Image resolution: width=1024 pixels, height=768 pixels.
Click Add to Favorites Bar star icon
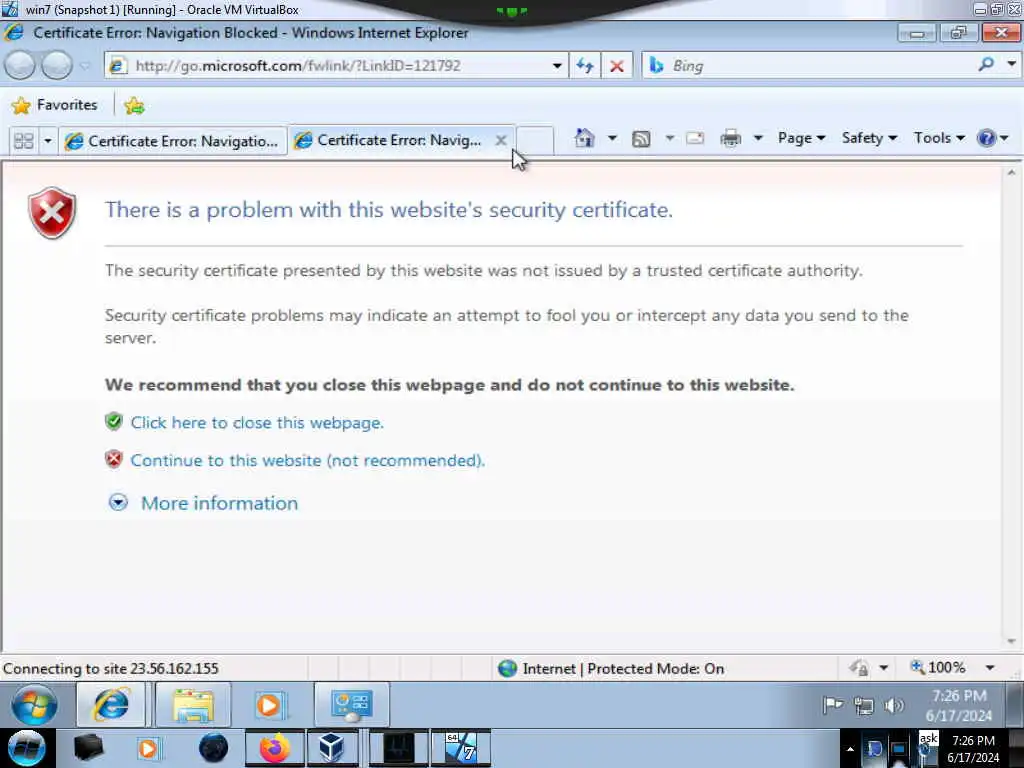[x=134, y=105]
